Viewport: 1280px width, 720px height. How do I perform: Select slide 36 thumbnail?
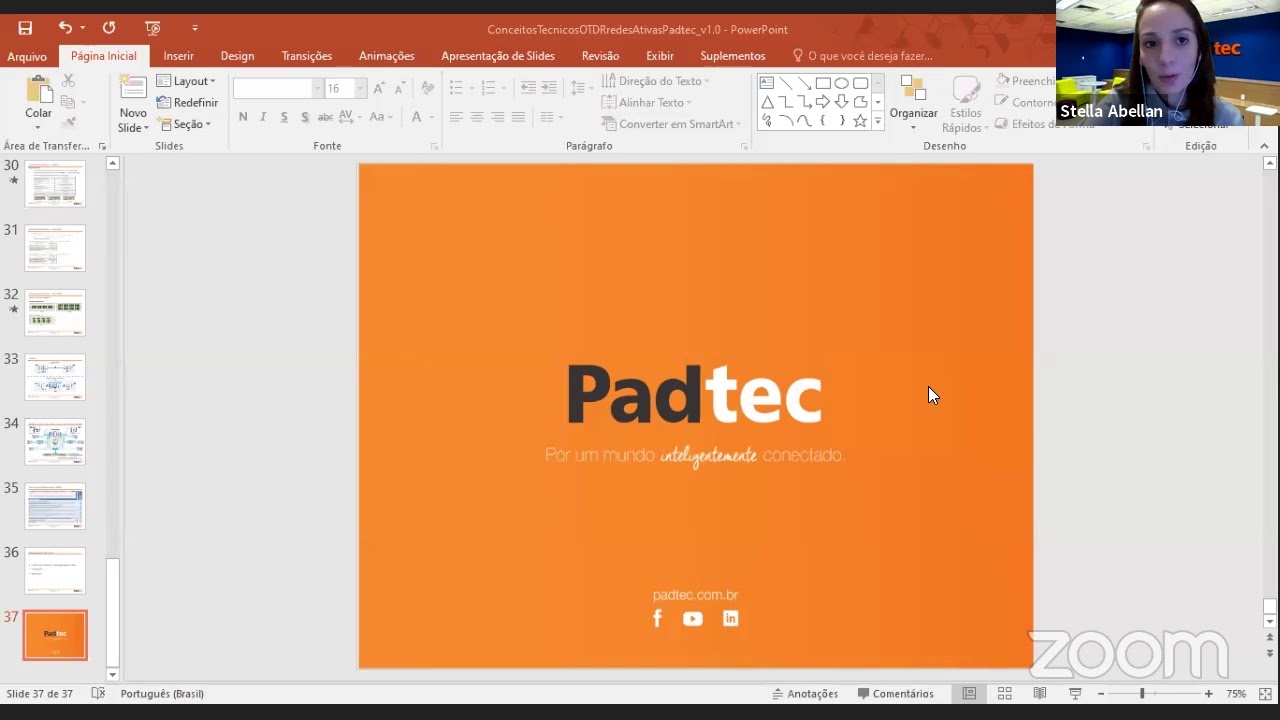tap(55, 570)
